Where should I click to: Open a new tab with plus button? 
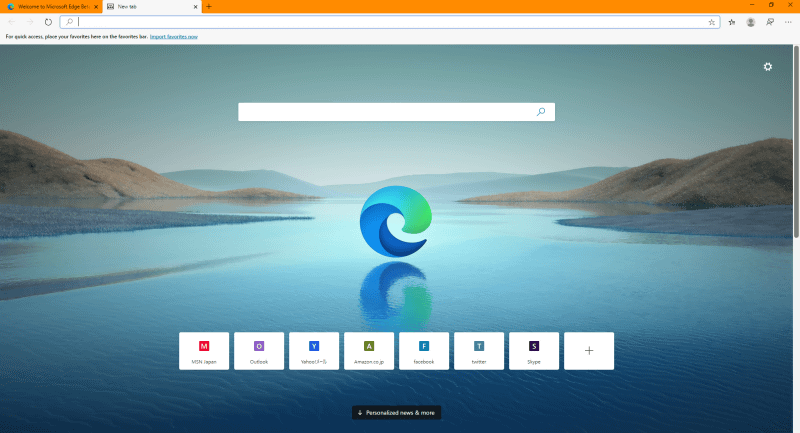tap(209, 7)
